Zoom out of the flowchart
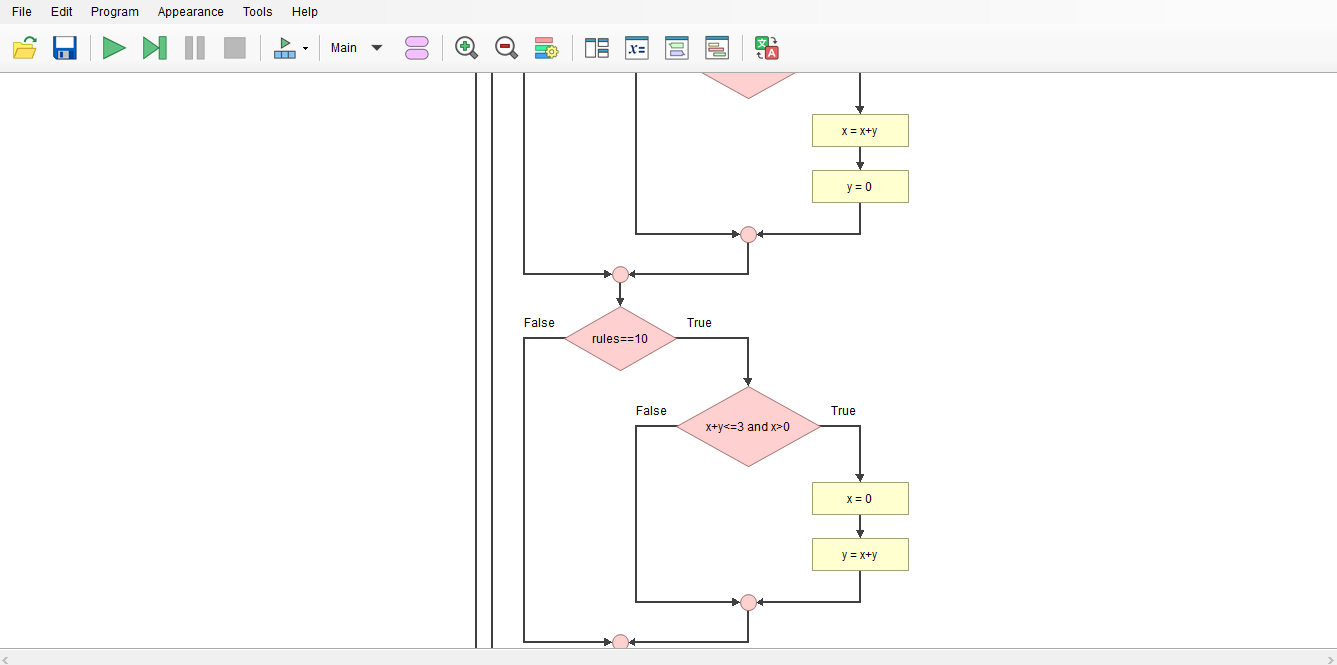This screenshot has height=665, width=1337. (506, 48)
